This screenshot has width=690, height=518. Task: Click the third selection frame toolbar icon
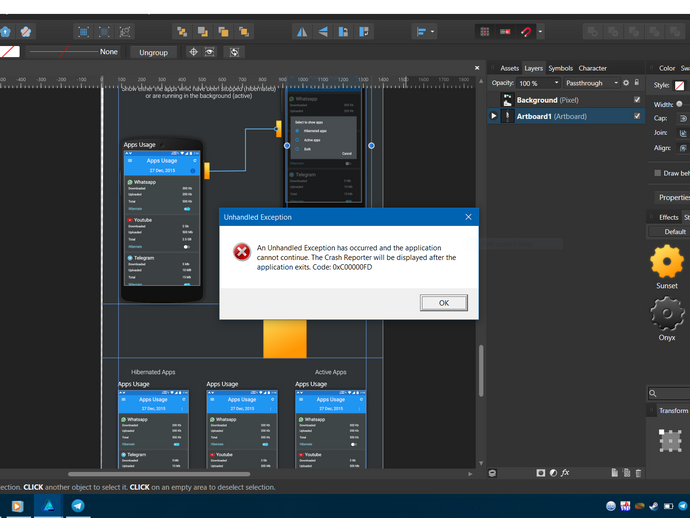click(x=125, y=32)
